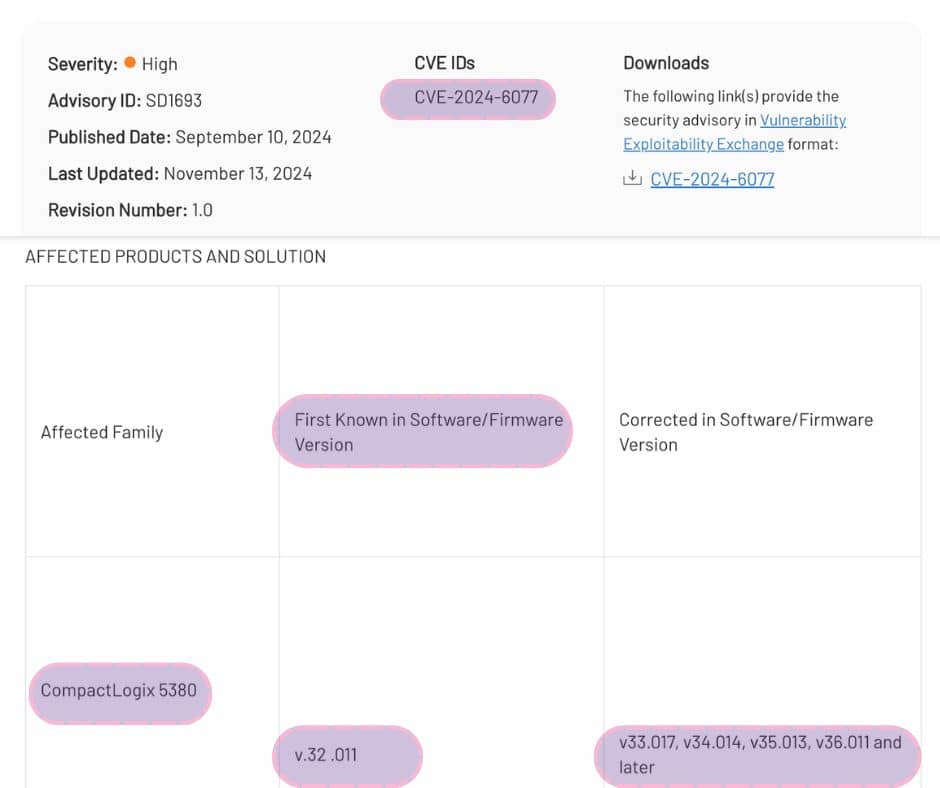The height and width of the screenshot is (788, 940).
Task: Click the orange High severity indicator dot
Action: pyautogui.click(x=128, y=64)
